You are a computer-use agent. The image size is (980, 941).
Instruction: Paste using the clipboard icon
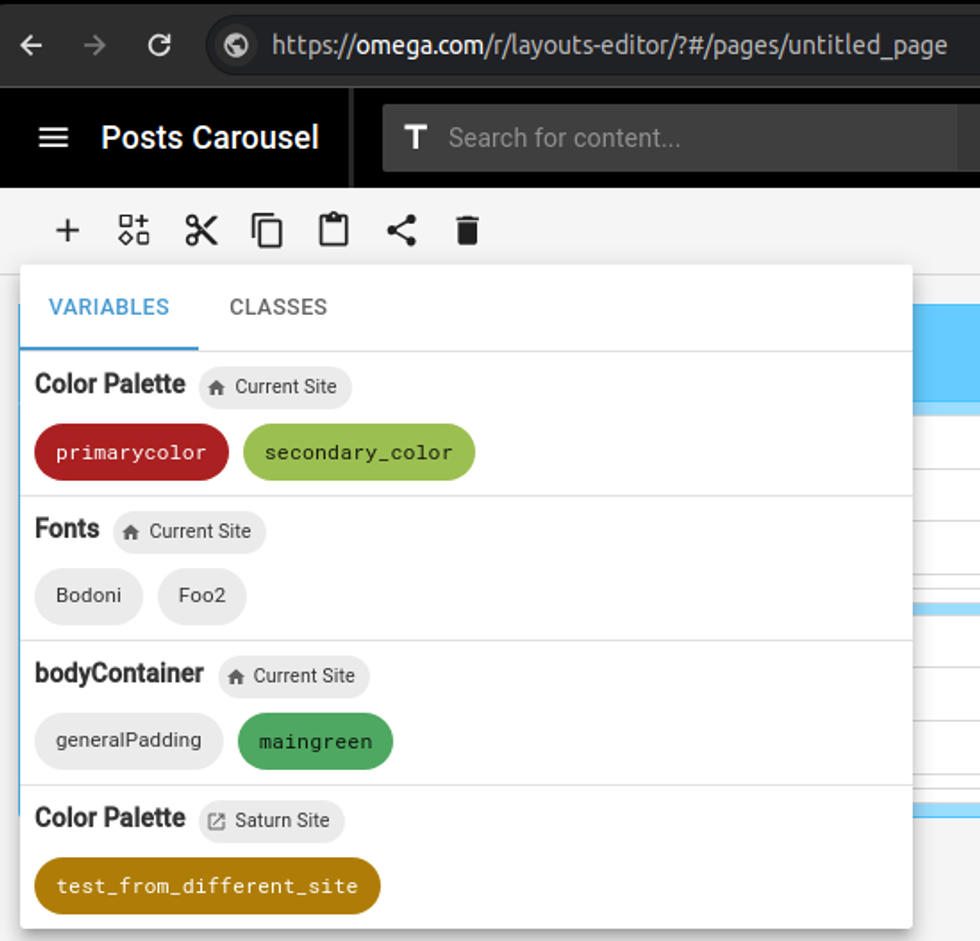[x=334, y=231]
